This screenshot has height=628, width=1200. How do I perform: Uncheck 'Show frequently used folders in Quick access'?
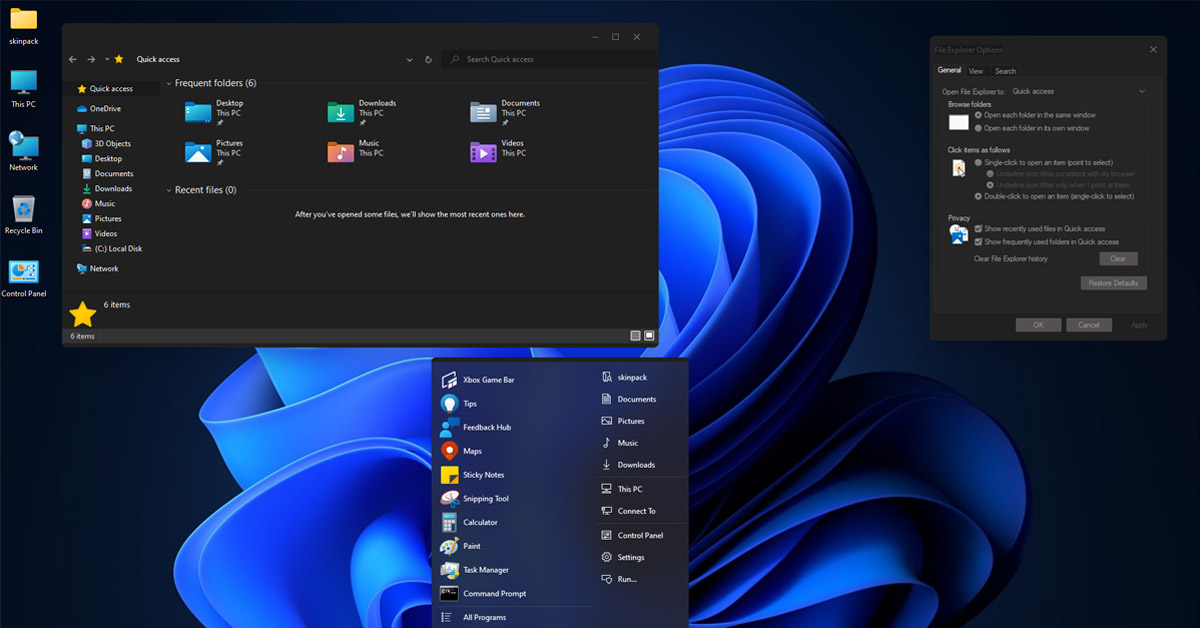979,242
